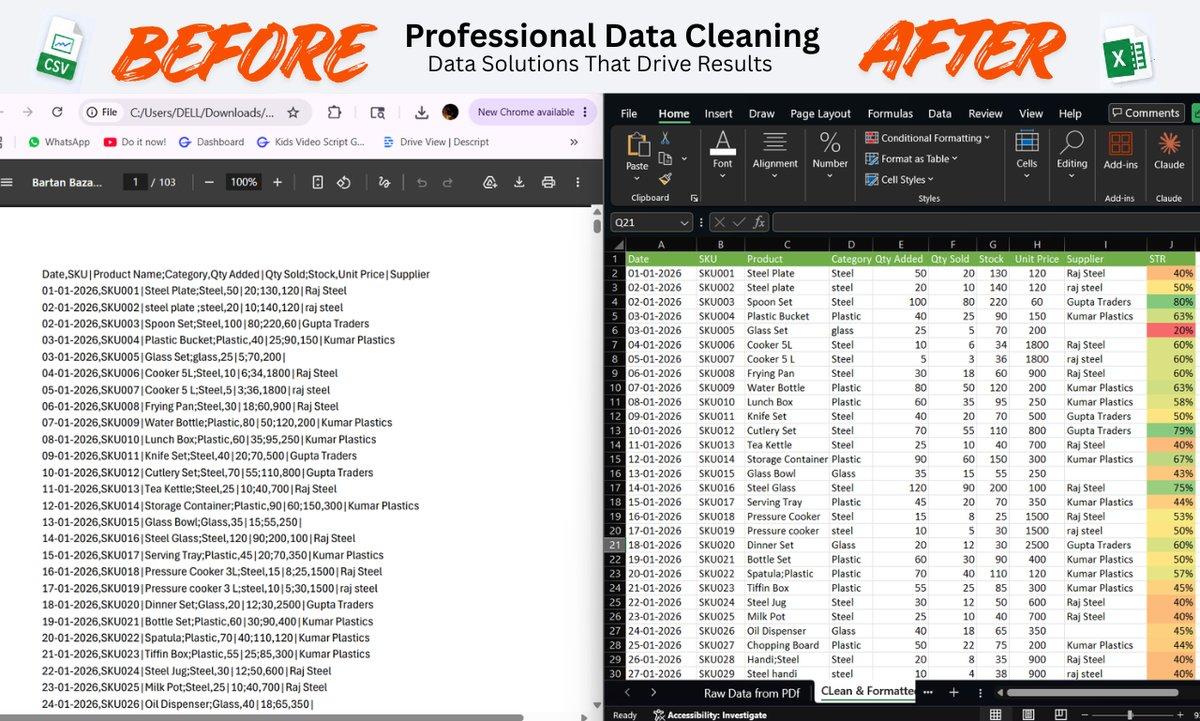Select column J header in Excel
Image resolution: width=1200 pixels, height=721 pixels.
click(1171, 244)
